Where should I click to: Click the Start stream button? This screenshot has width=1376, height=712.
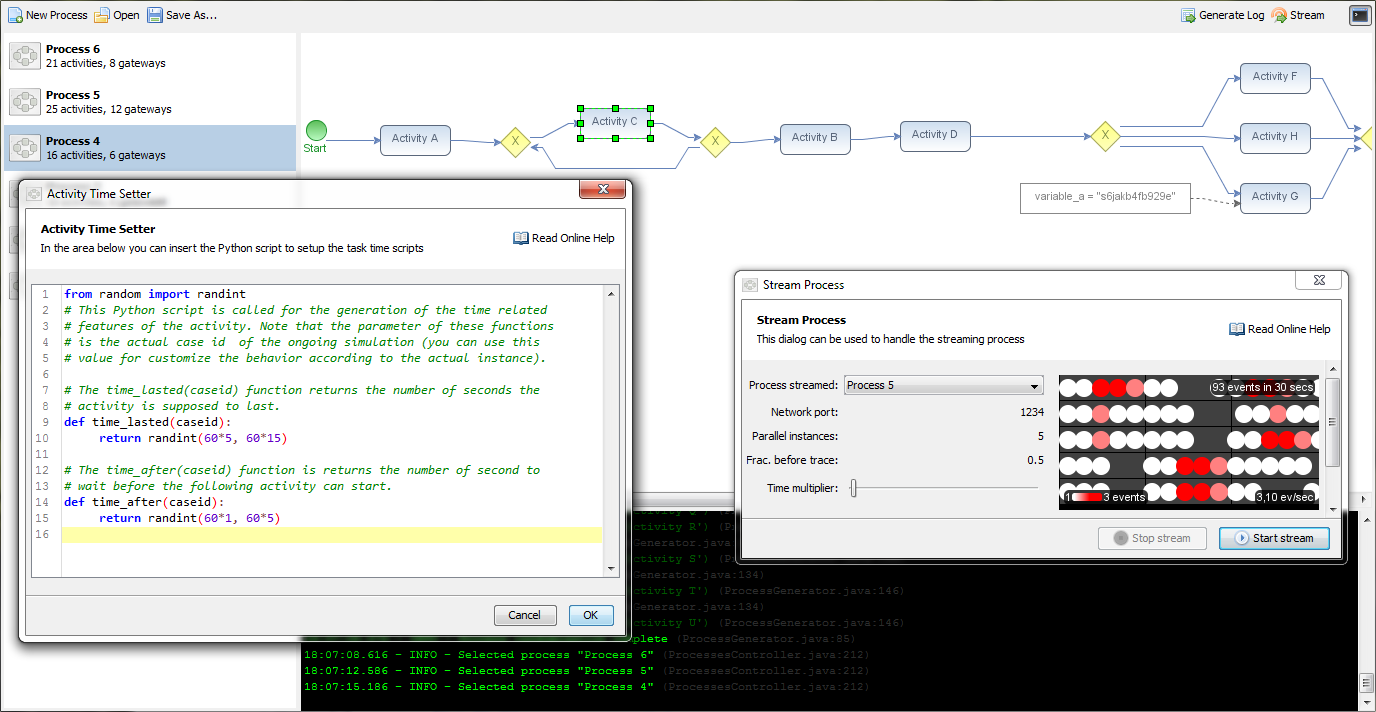click(x=1273, y=538)
